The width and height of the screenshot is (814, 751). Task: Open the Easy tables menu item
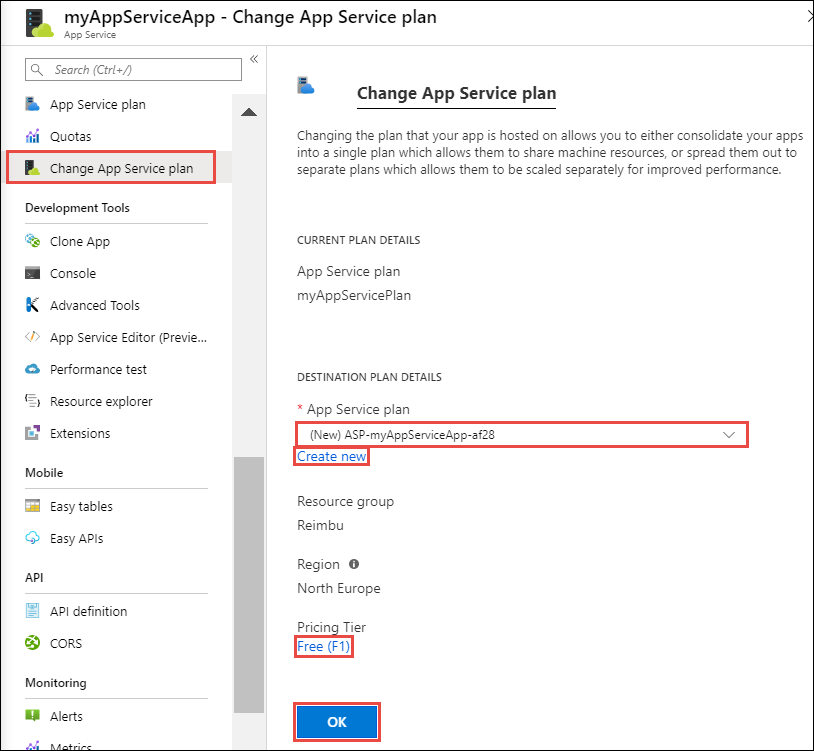(81, 506)
